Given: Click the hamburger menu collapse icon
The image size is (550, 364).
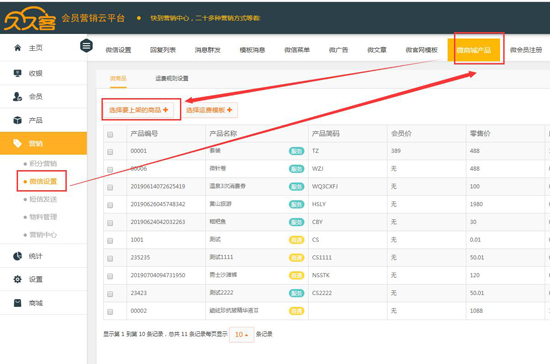Looking at the screenshot, I should click(86, 46).
